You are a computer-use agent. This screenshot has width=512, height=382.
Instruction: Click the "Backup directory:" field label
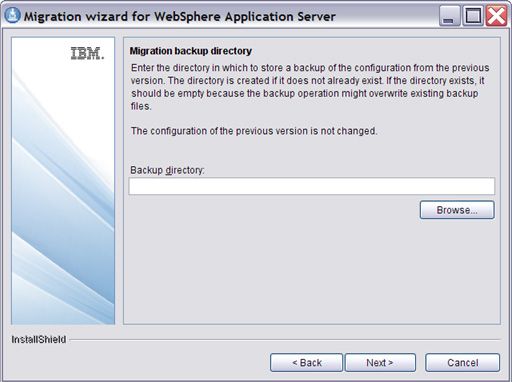(167, 170)
